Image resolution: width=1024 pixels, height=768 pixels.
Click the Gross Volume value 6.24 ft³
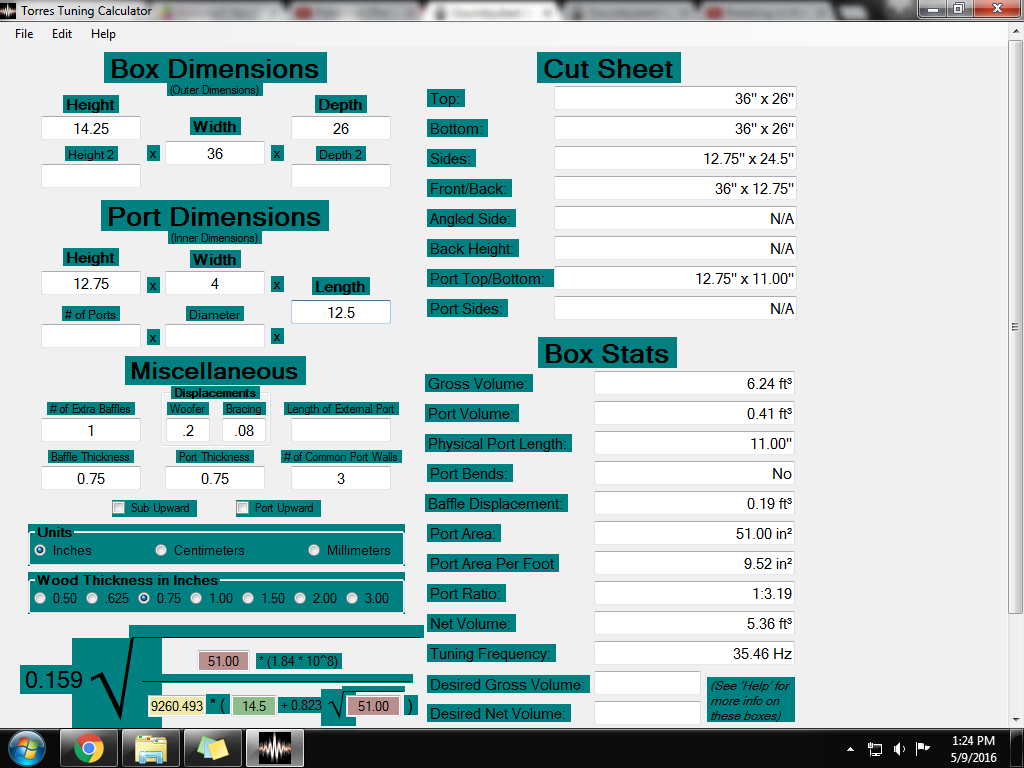694,383
